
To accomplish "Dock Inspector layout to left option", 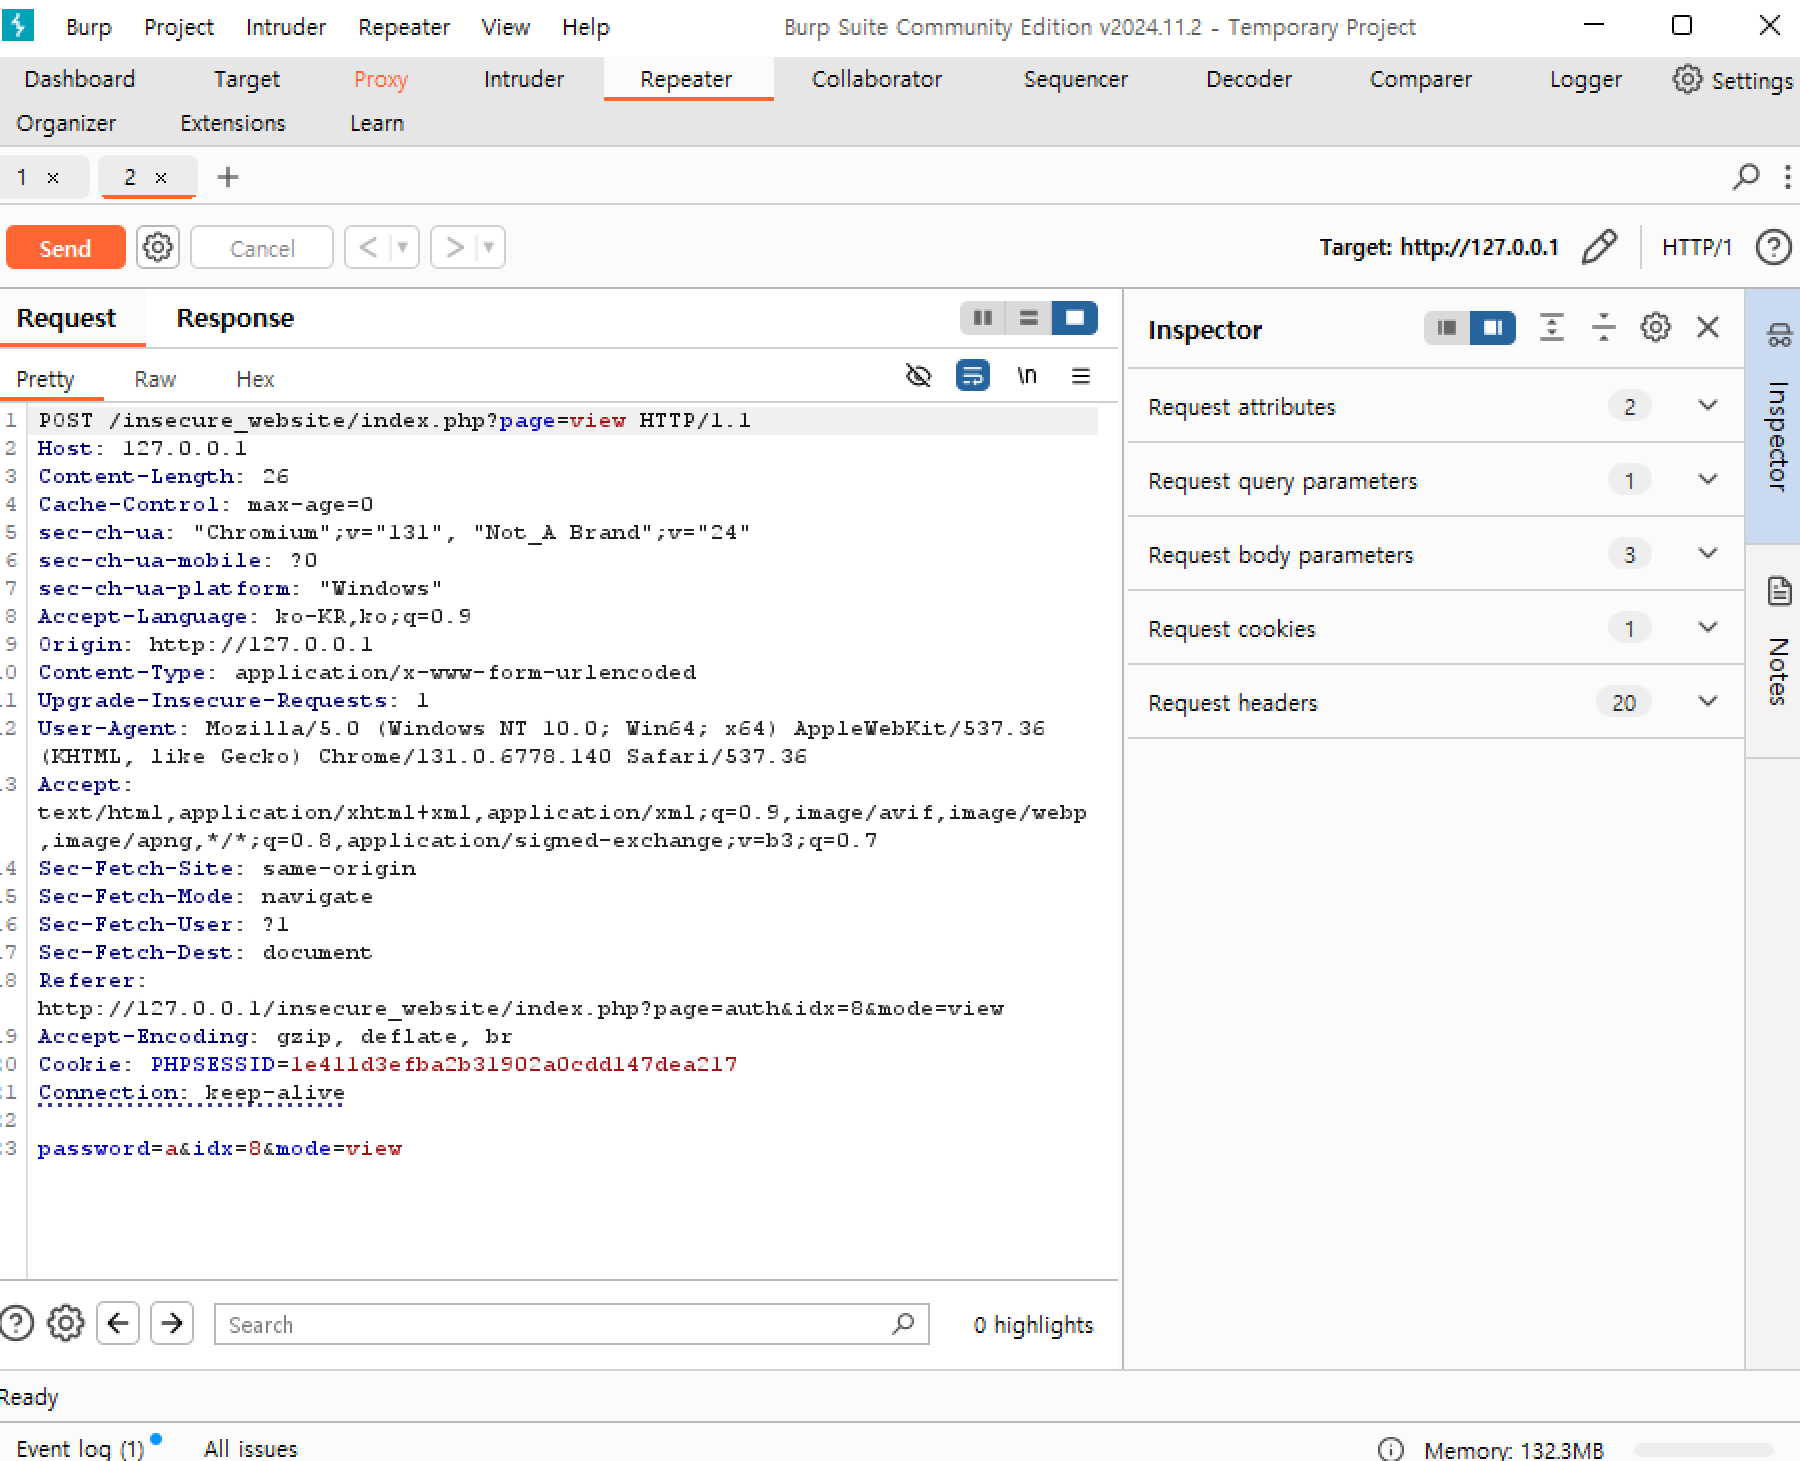I will pos(1446,328).
